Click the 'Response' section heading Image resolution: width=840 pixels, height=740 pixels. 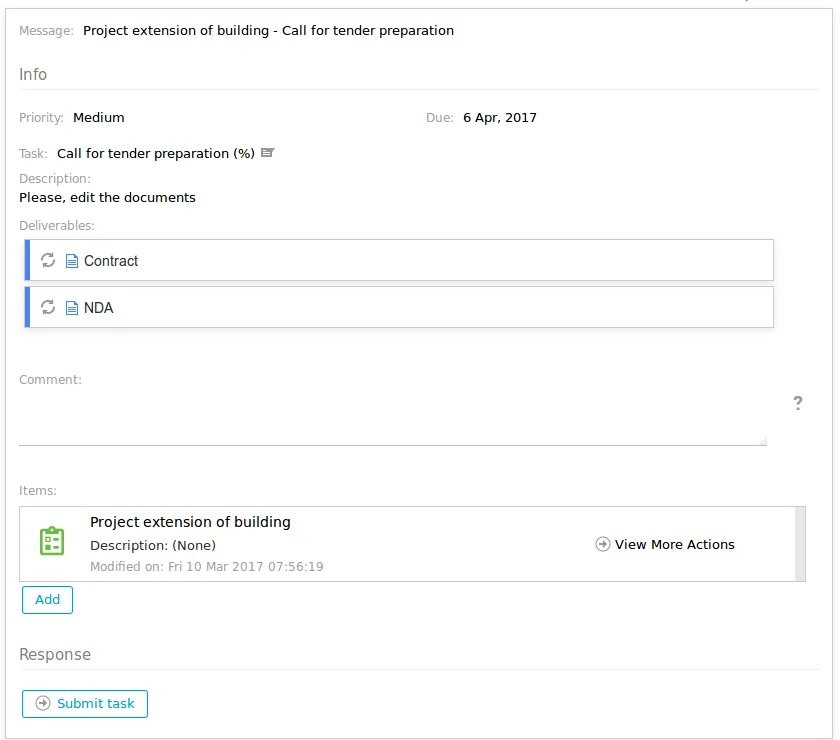(x=55, y=654)
